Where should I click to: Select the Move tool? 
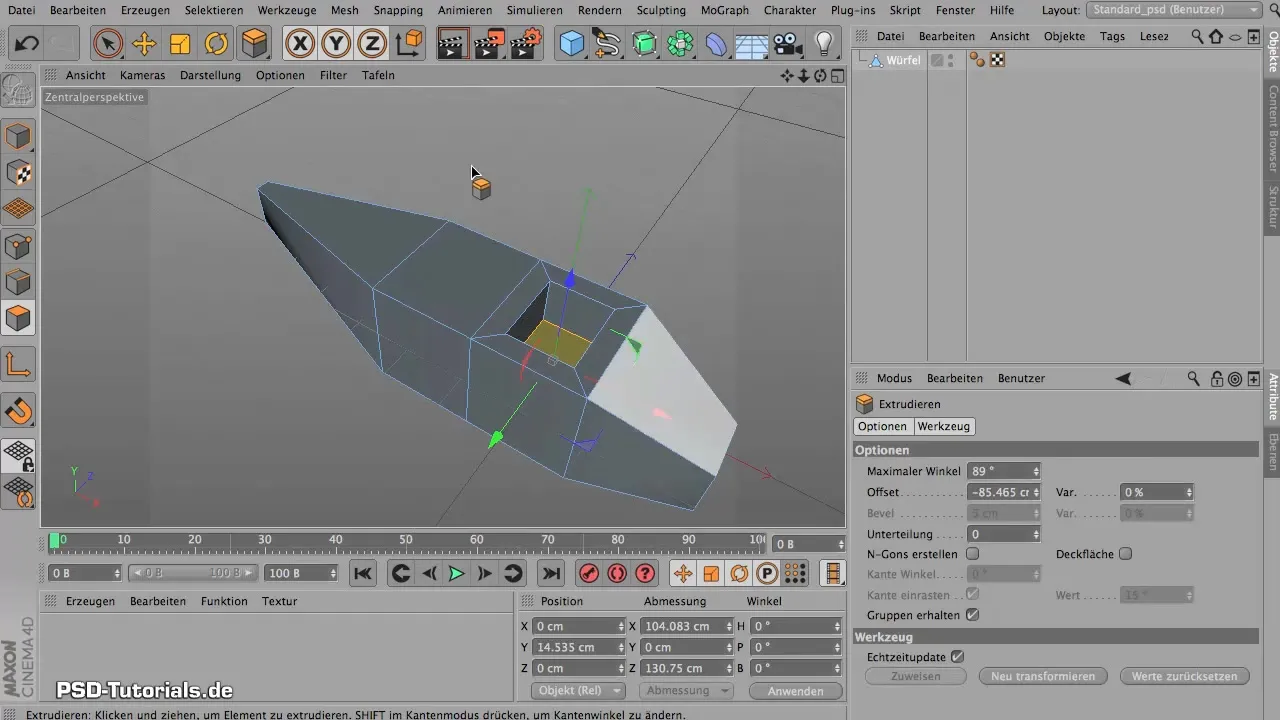(144, 44)
